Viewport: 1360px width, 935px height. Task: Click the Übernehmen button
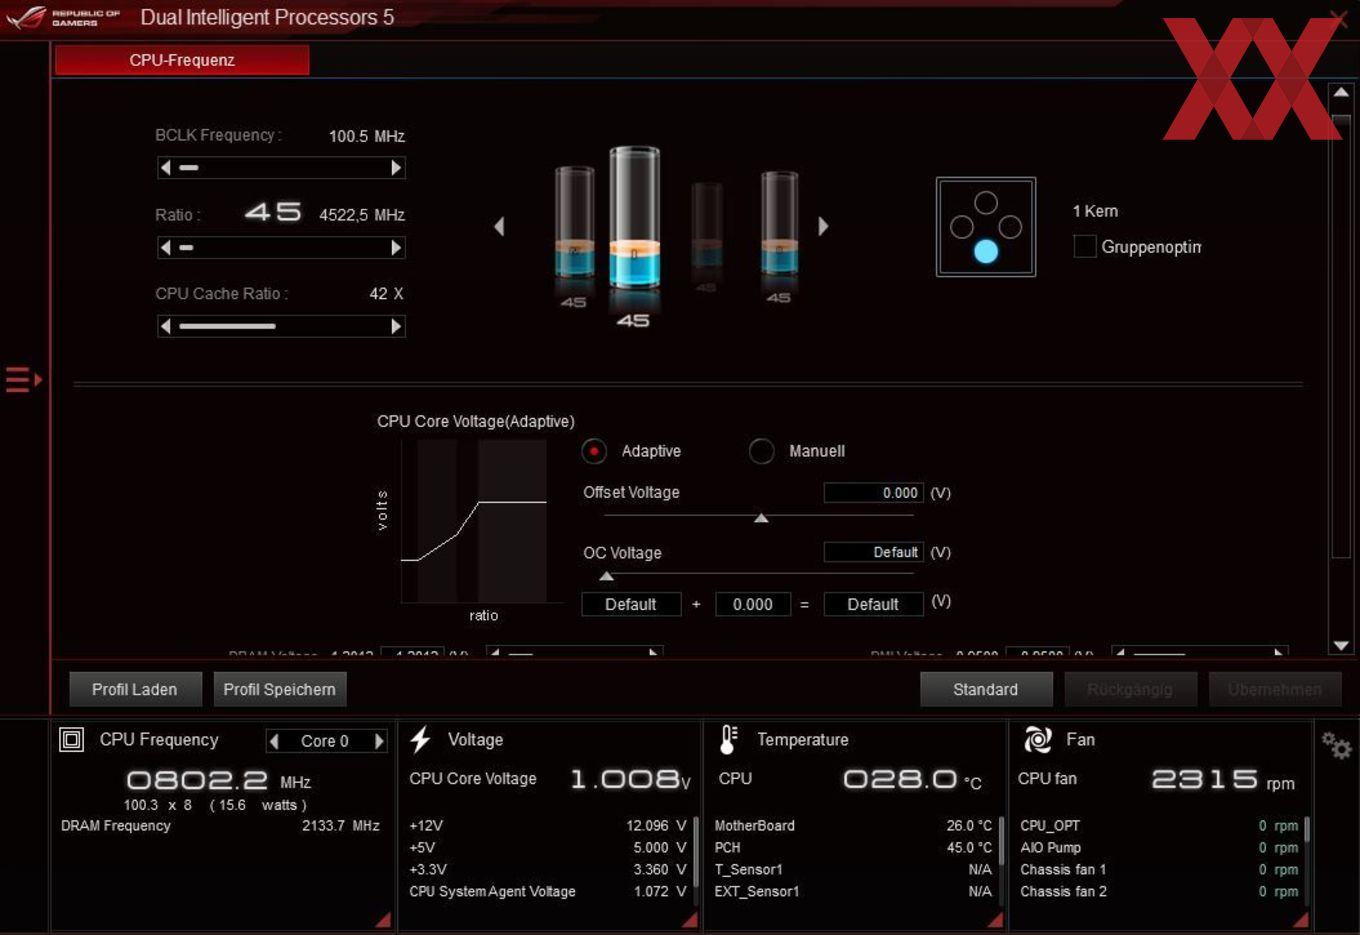(1275, 689)
